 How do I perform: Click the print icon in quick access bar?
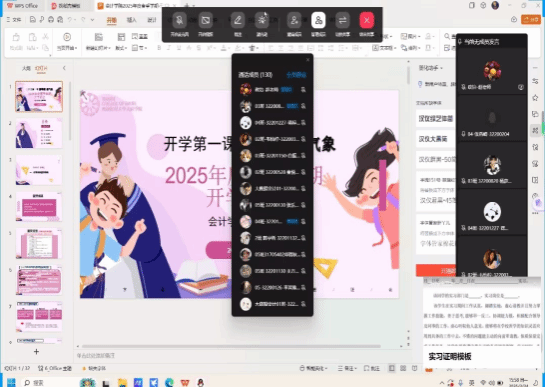(51, 20)
